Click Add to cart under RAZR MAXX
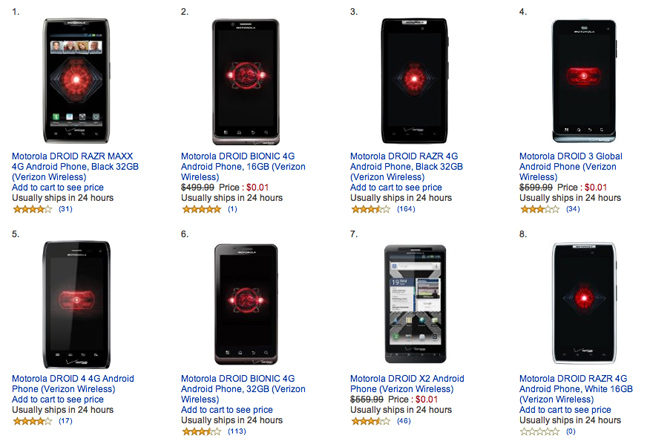The height and width of the screenshot is (444, 650). pyautogui.click(x=58, y=187)
